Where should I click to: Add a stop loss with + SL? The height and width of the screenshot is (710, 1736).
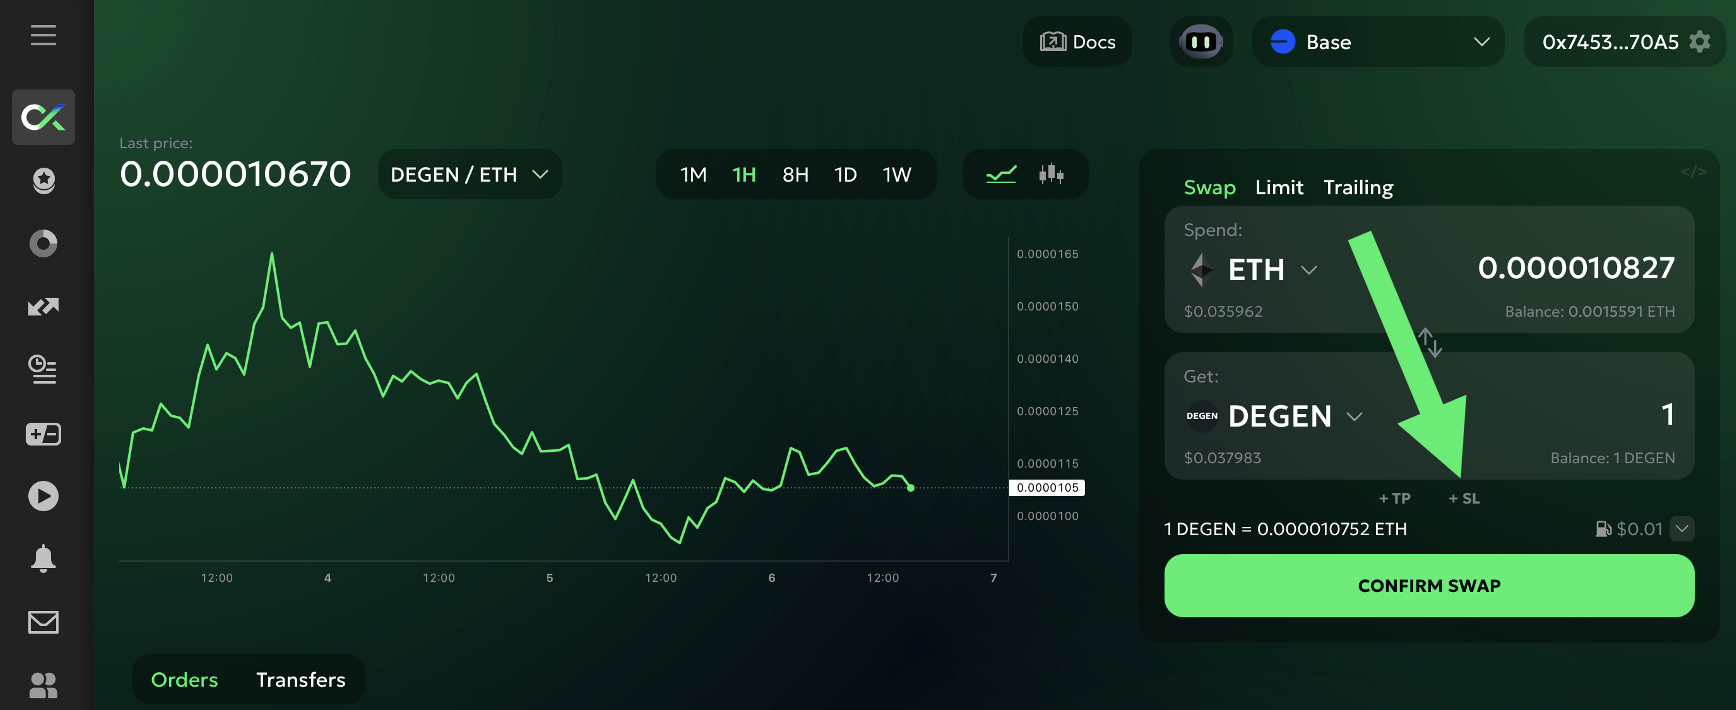[x=1464, y=499]
